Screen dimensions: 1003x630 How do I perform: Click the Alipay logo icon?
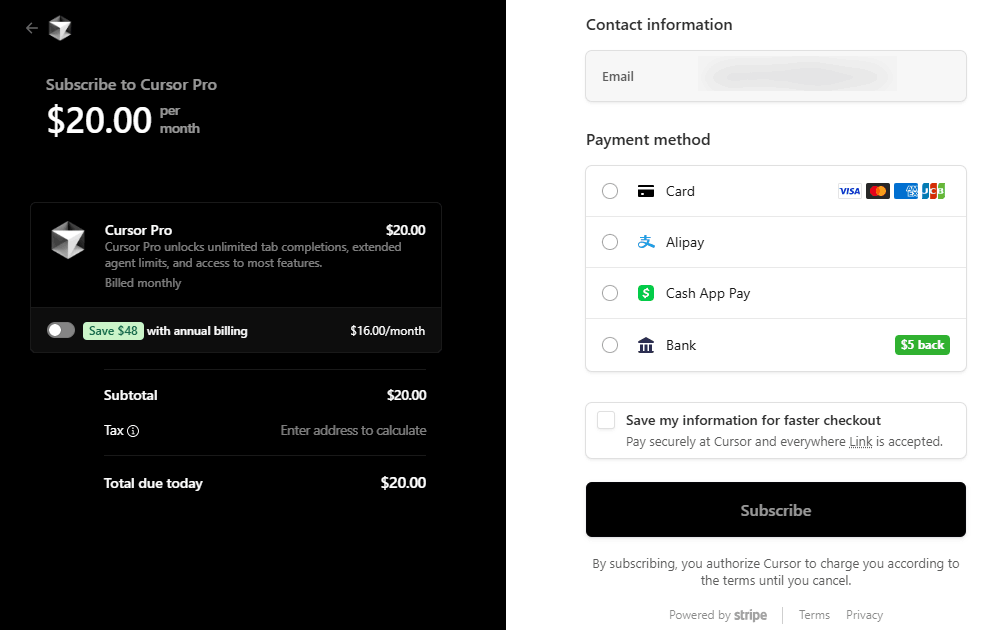pyautogui.click(x=646, y=242)
